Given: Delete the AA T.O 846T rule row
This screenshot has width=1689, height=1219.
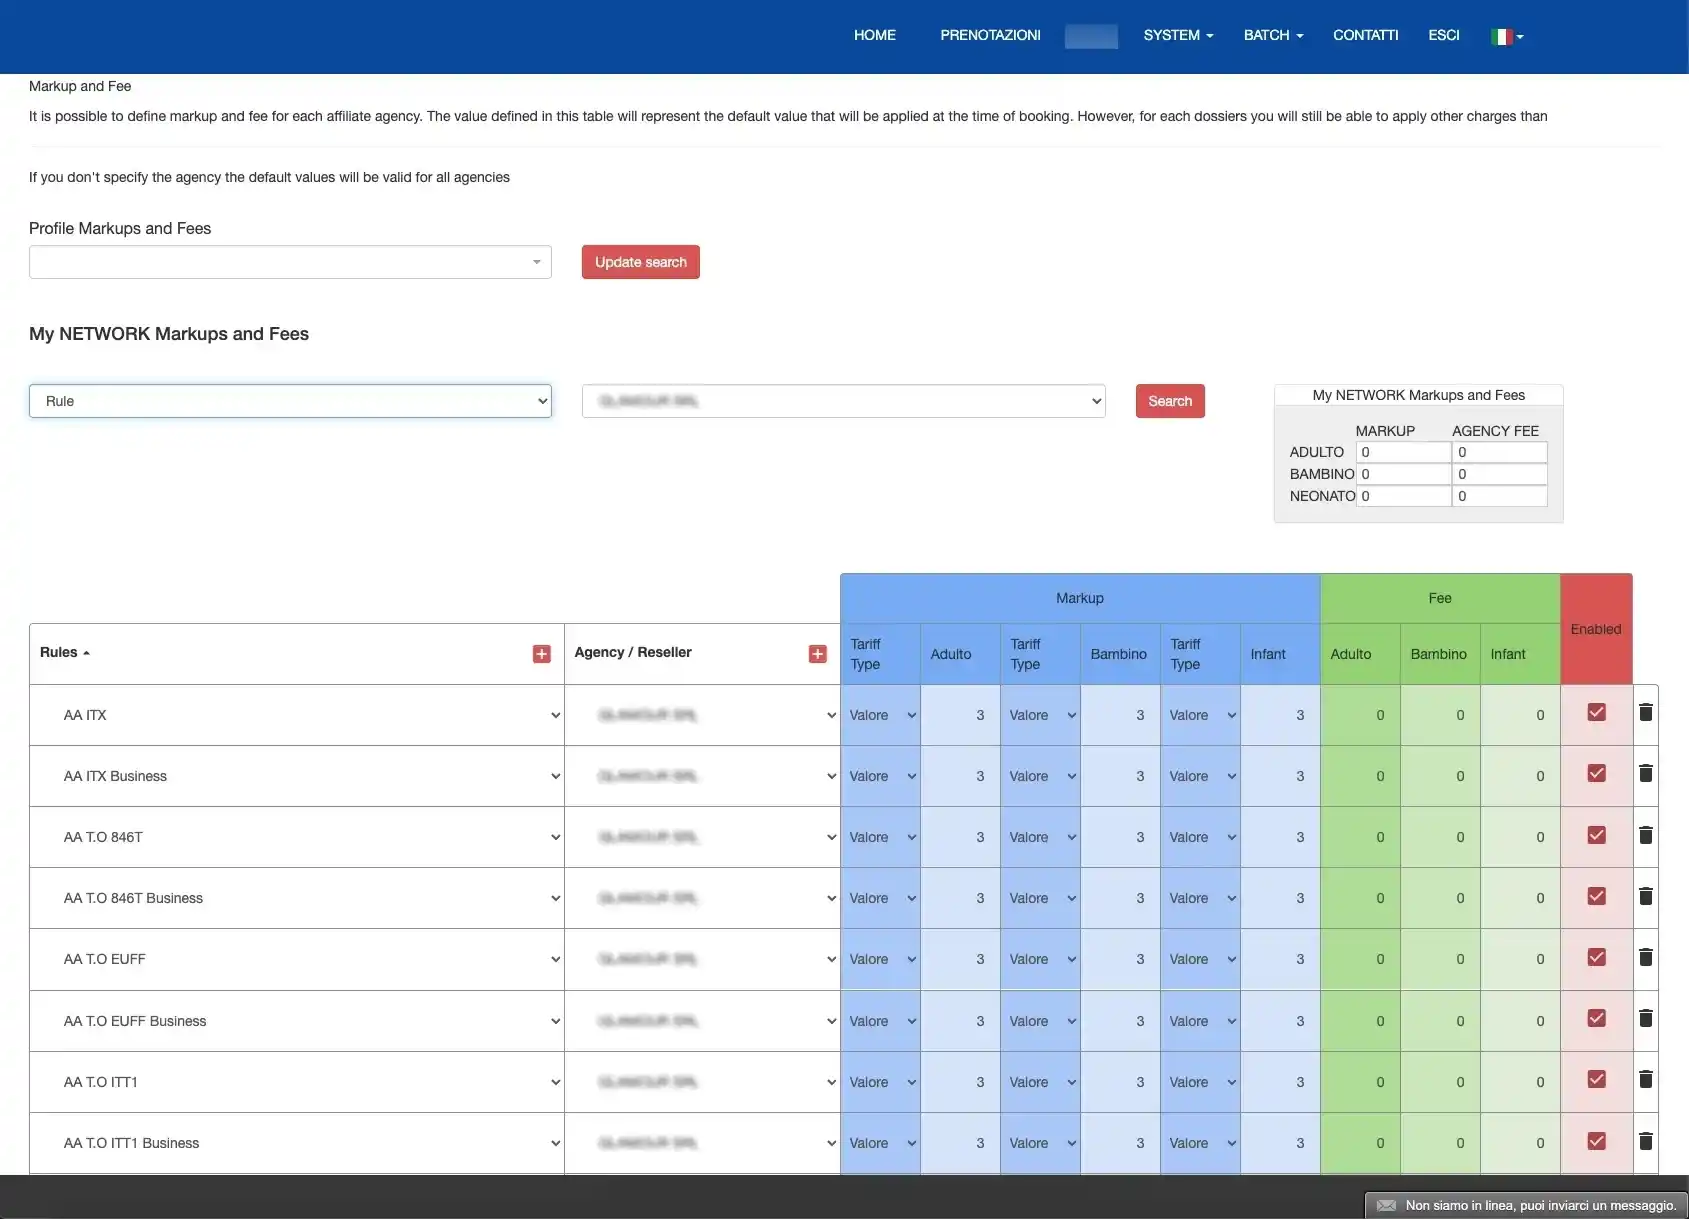Looking at the screenshot, I should [x=1645, y=835].
